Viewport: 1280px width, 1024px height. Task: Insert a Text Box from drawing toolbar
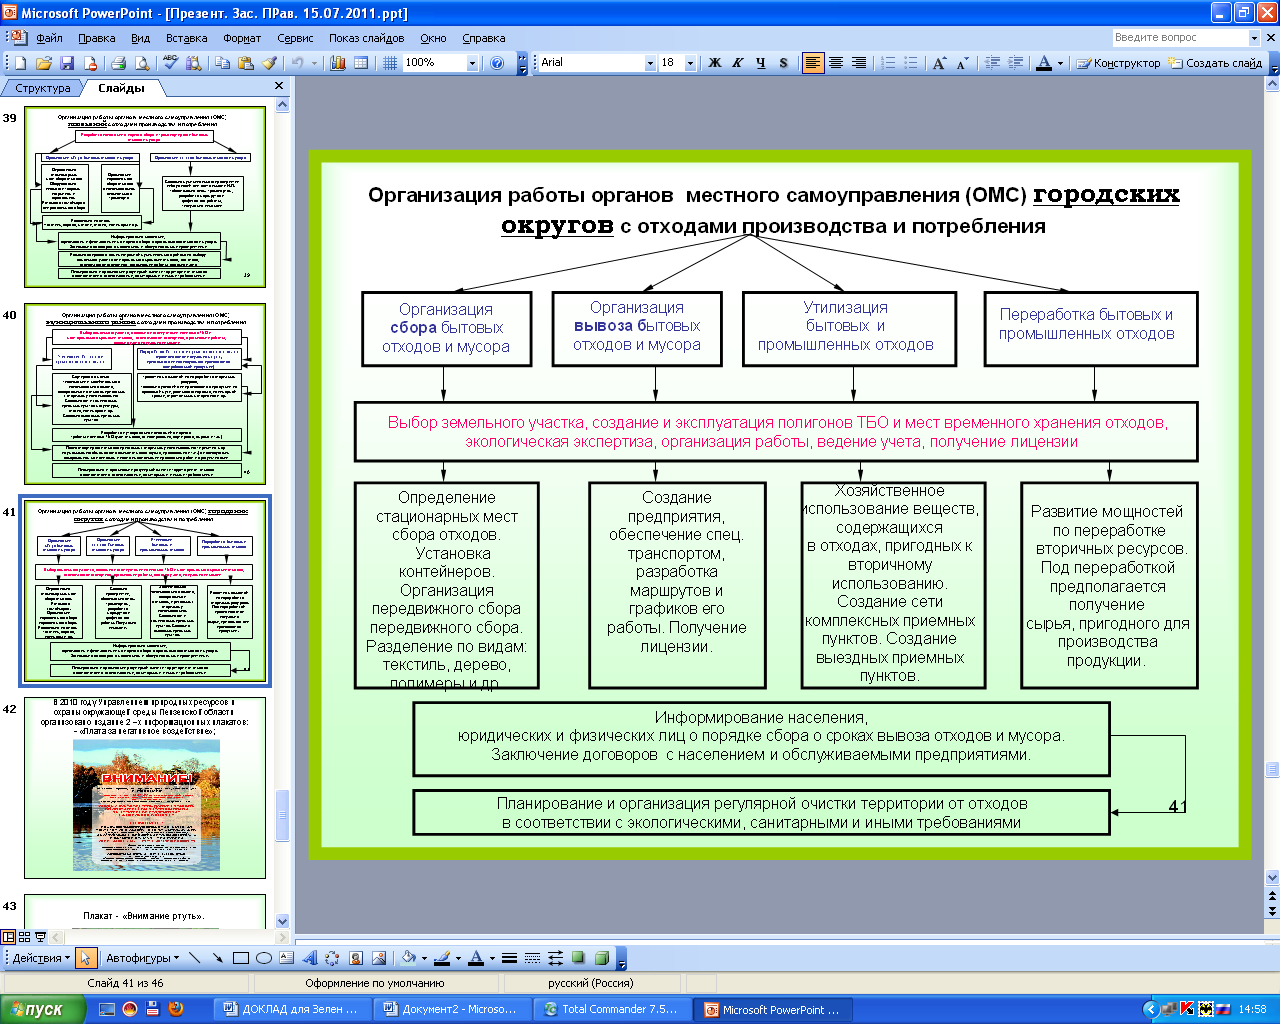(x=287, y=958)
